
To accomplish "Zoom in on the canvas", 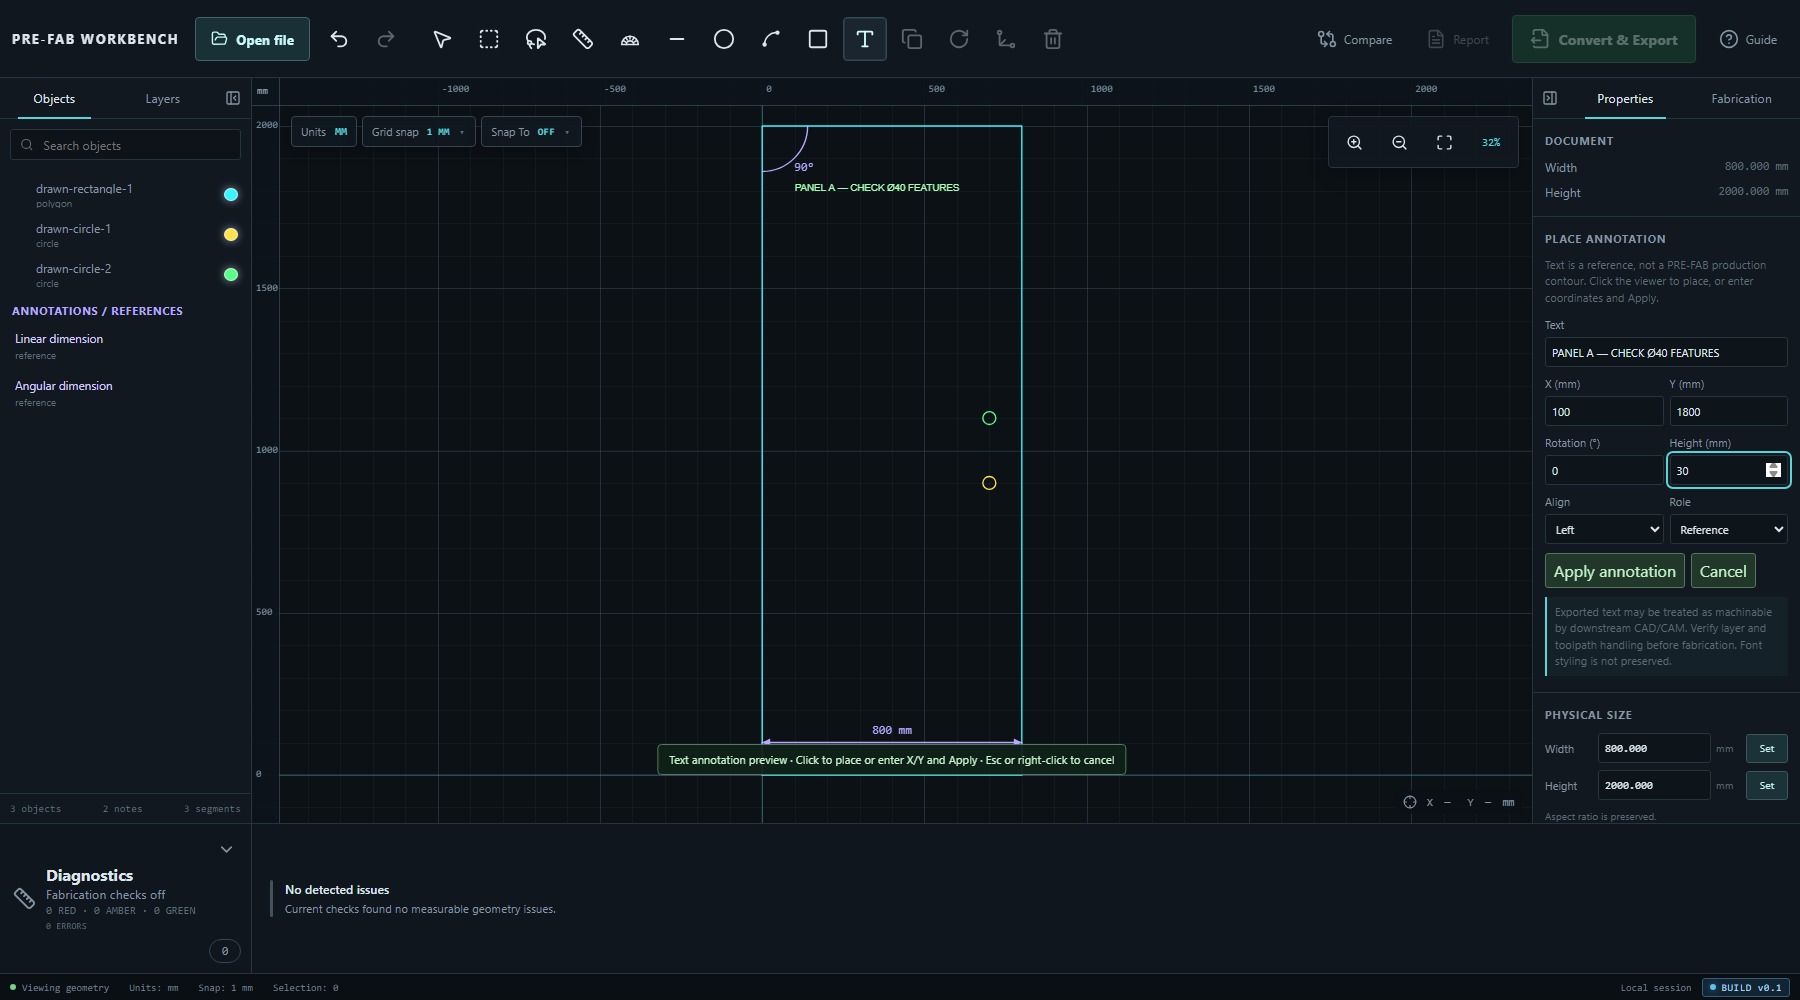I will tap(1354, 142).
